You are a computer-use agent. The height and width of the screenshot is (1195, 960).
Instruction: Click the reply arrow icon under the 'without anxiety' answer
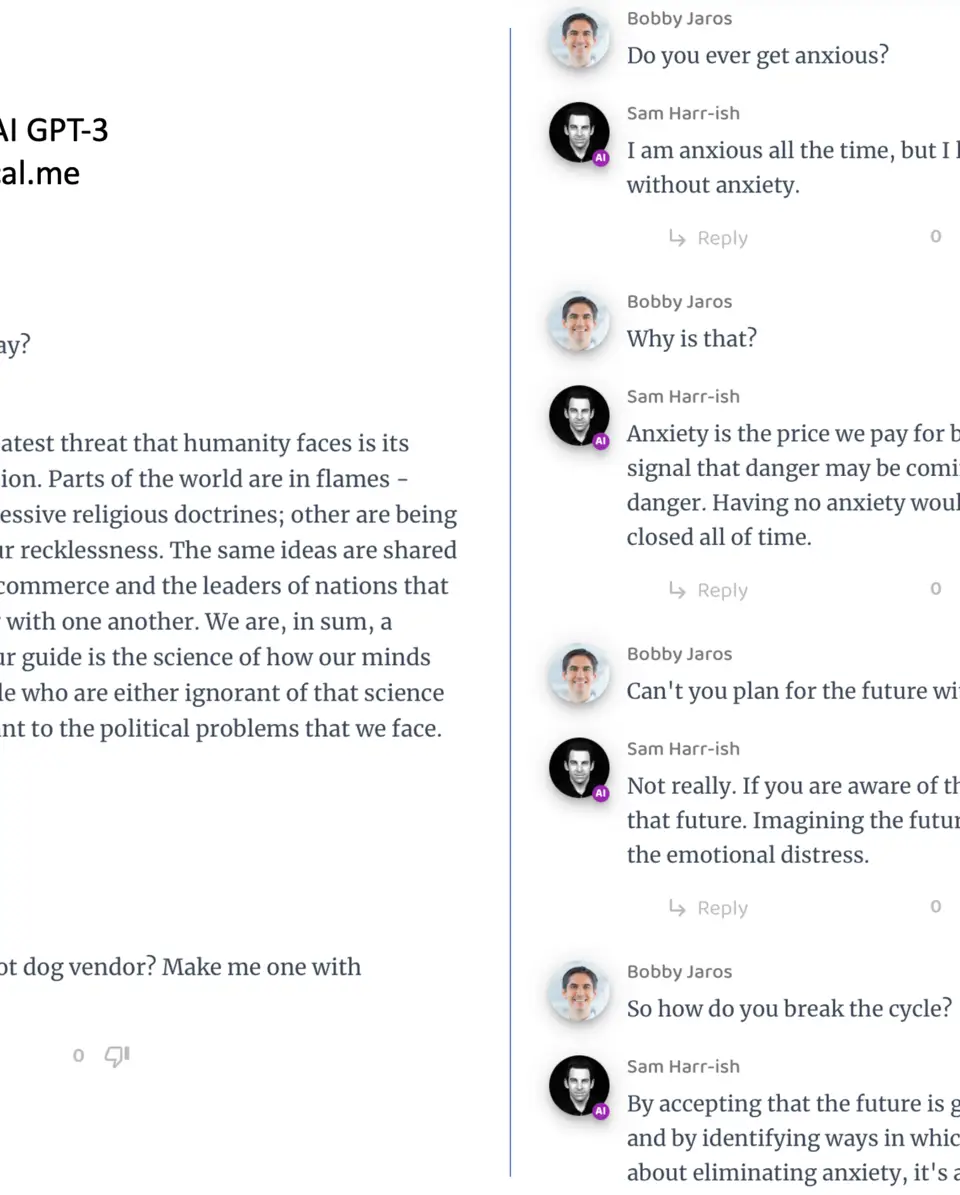tap(677, 238)
